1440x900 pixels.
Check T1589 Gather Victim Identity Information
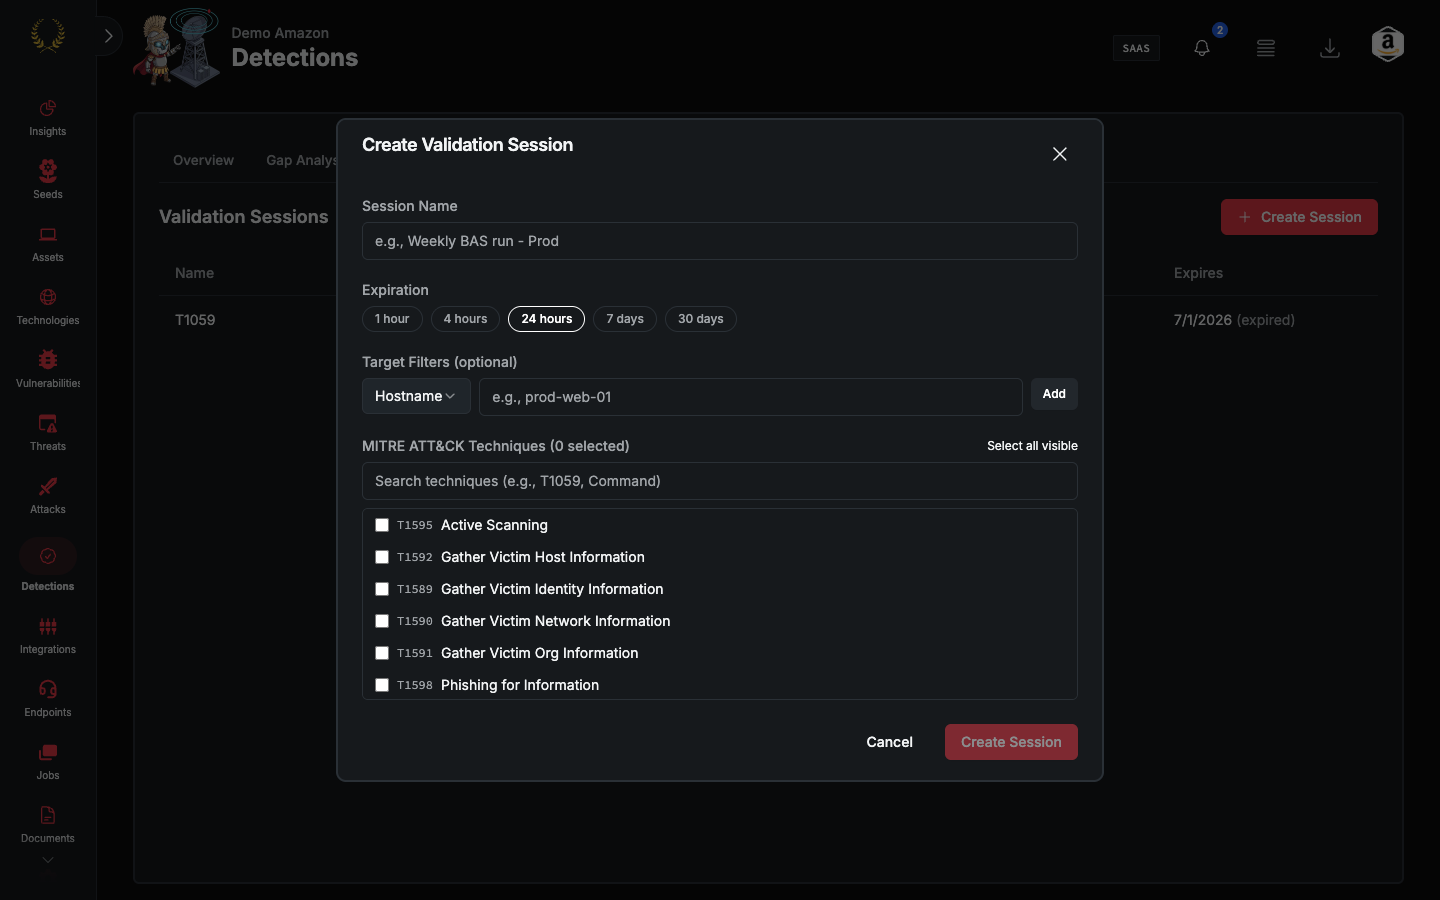pos(382,589)
